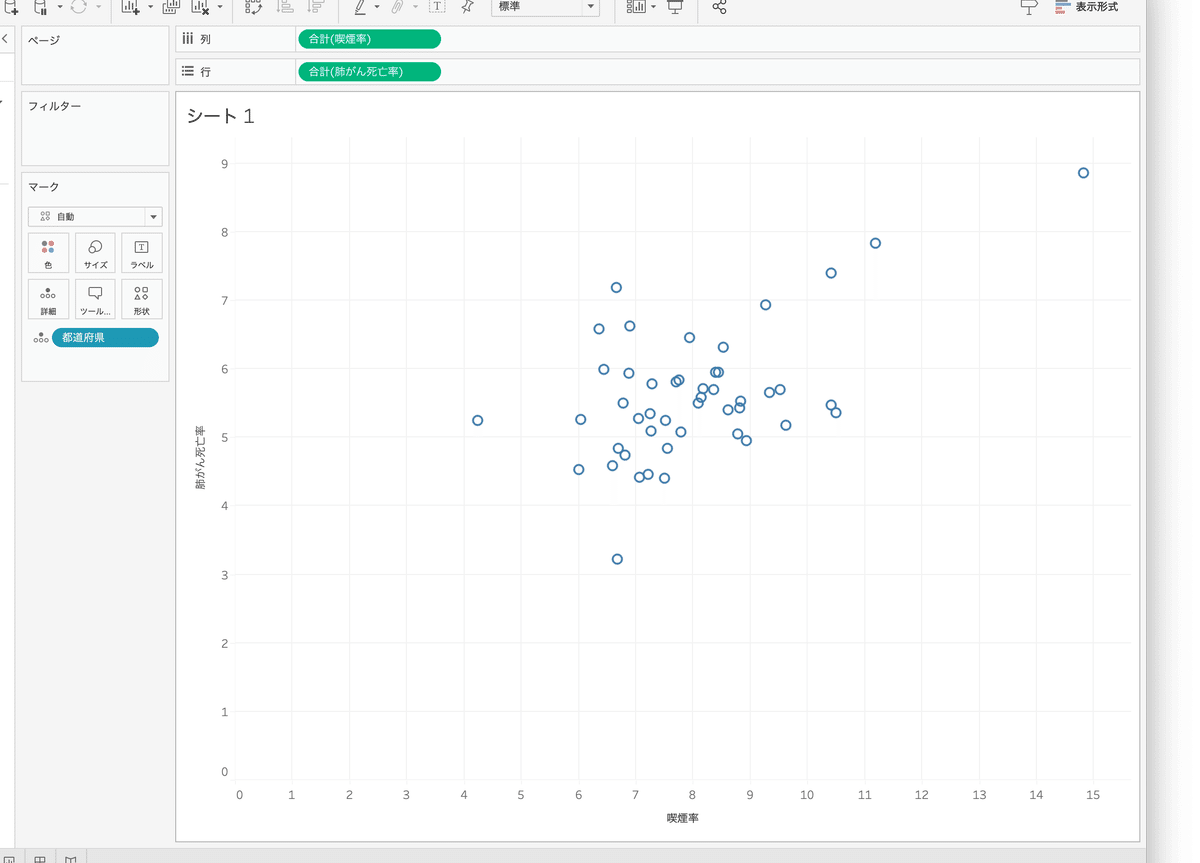Toggle mark labels with the T icon
This screenshot has width=1200, height=863.
tap(437, 7)
